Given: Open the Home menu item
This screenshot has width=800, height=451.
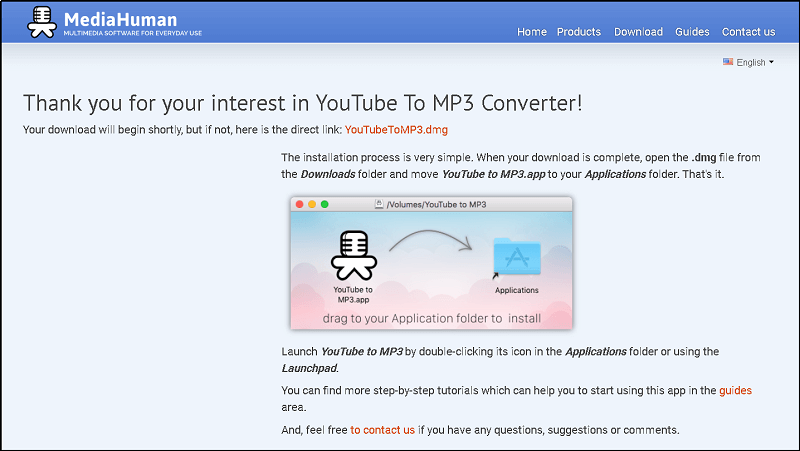Looking at the screenshot, I should click(x=532, y=32).
